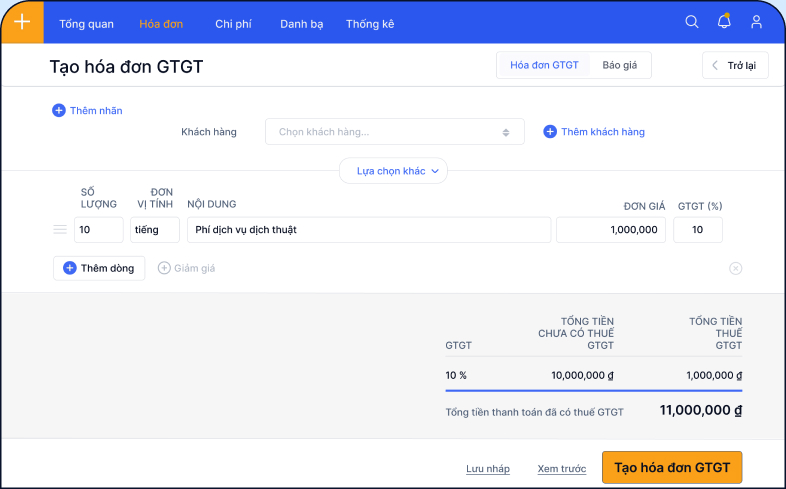Click the Nội dung description field
Viewport: 786px width, 489px height.
pos(369,230)
